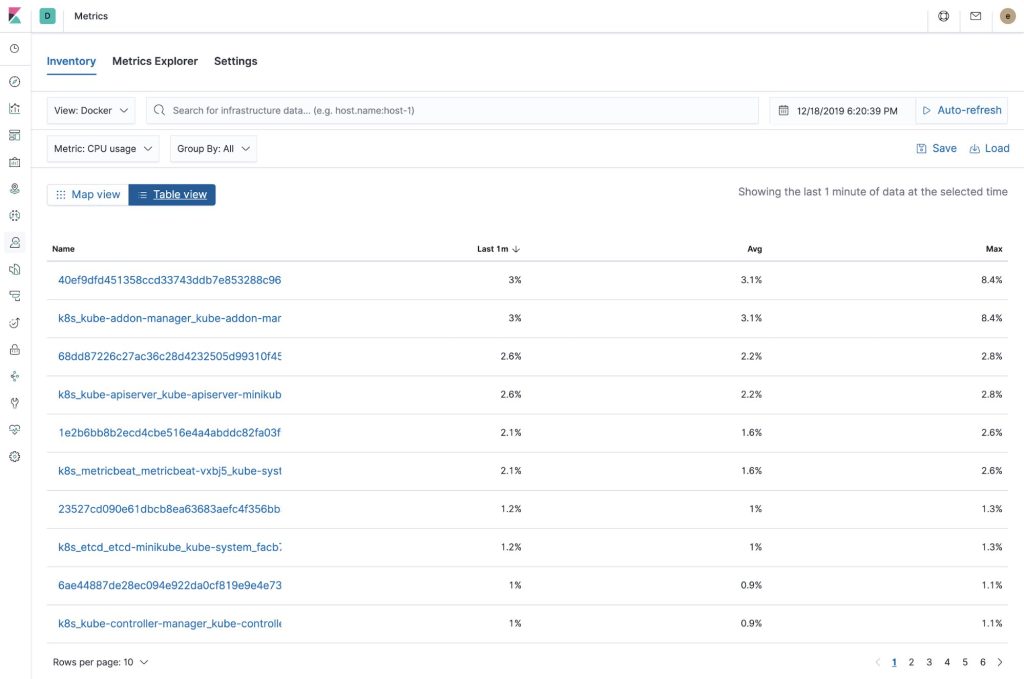This screenshot has width=1024, height=679.
Task: Open Management gear icon
Action: click(14, 456)
